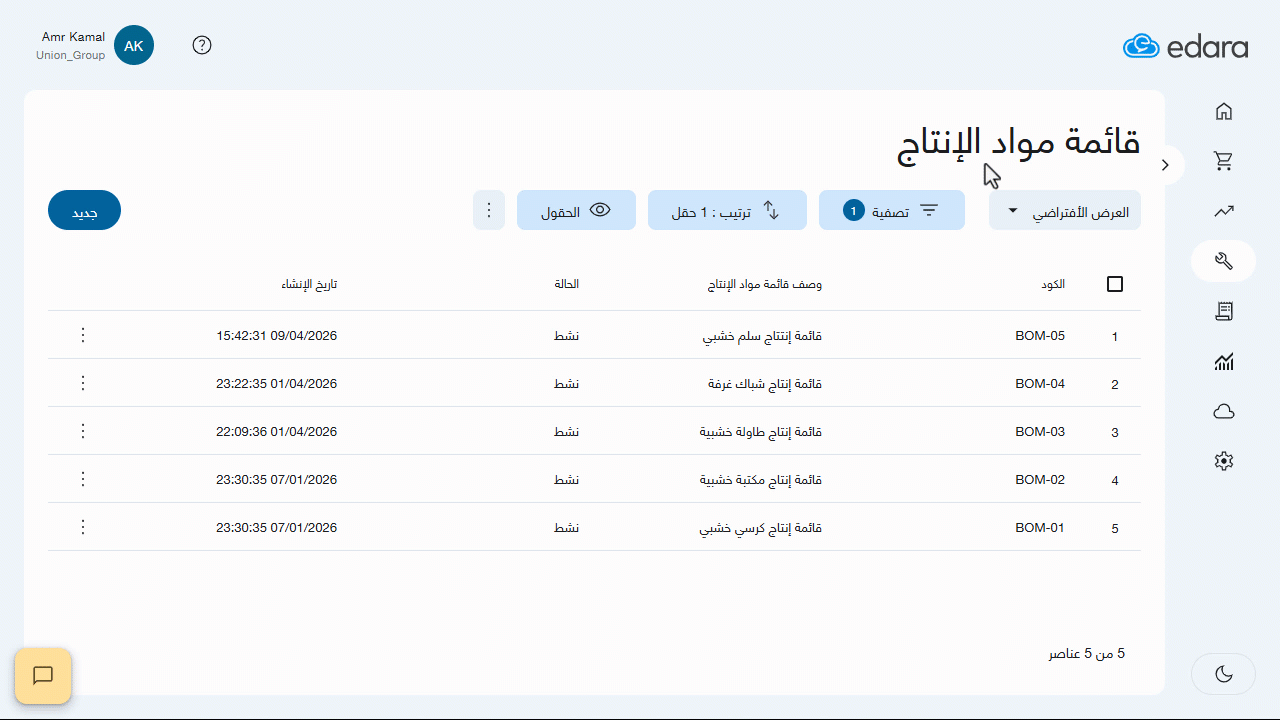This screenshot has height=720, width=1280.
Task: Click the edara logo
Action: click(1185, 46)
